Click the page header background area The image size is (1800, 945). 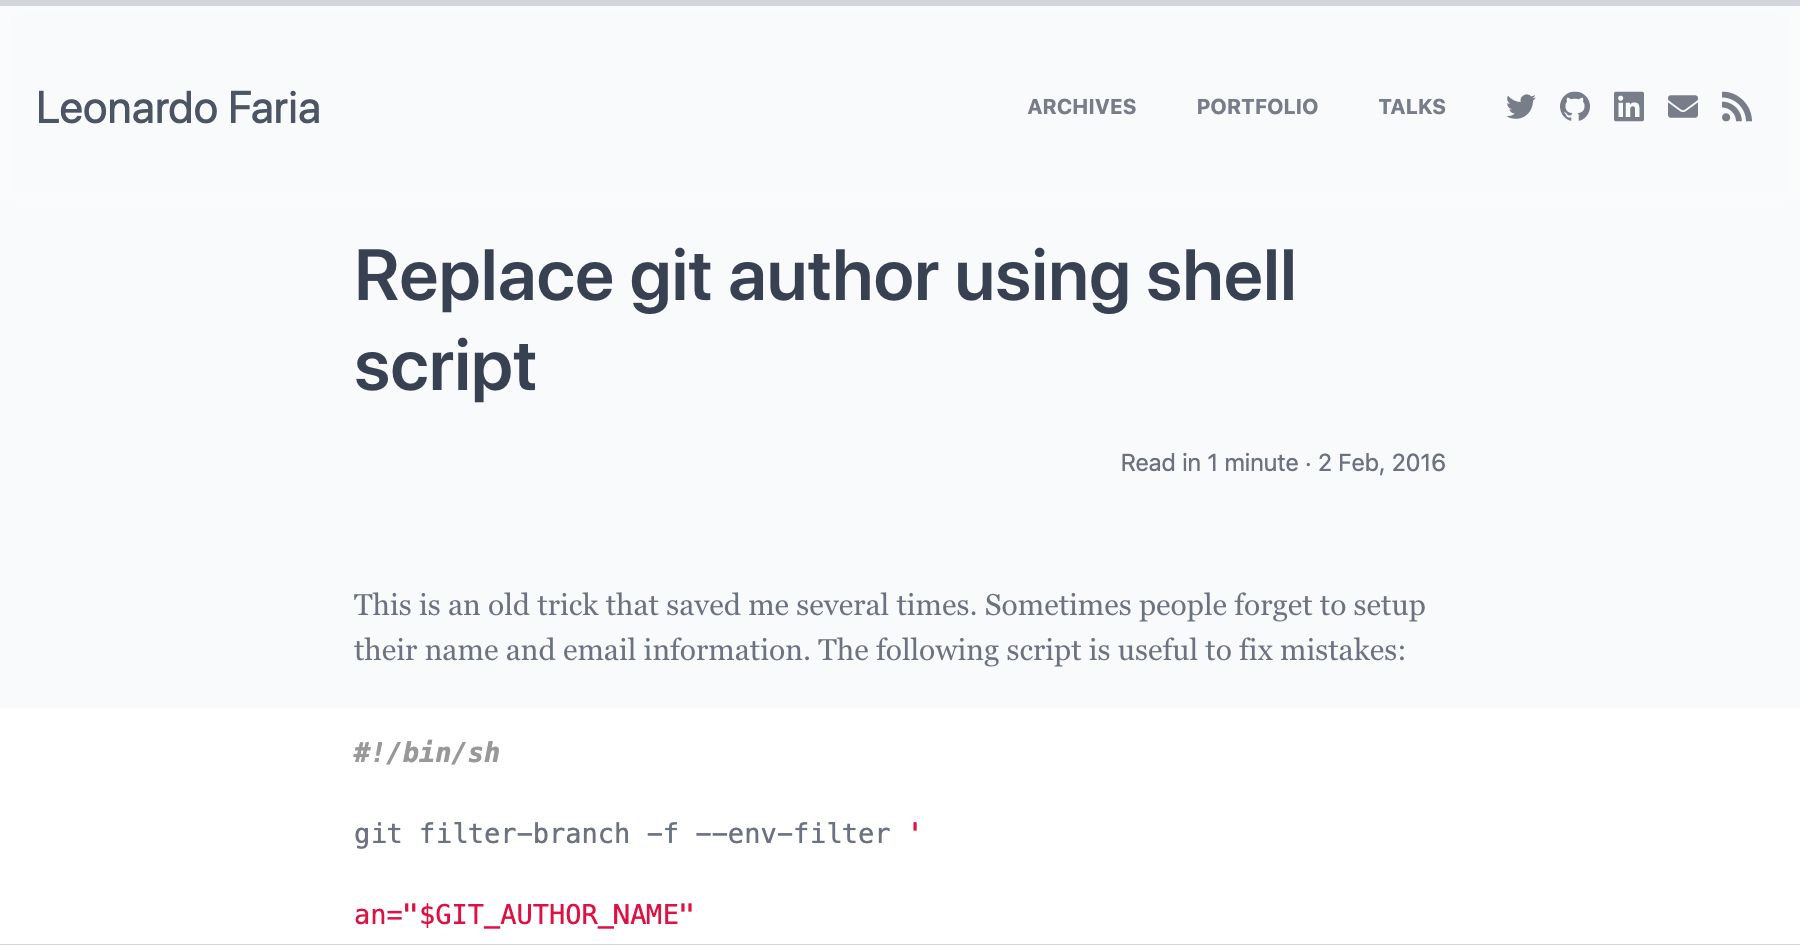700,107
